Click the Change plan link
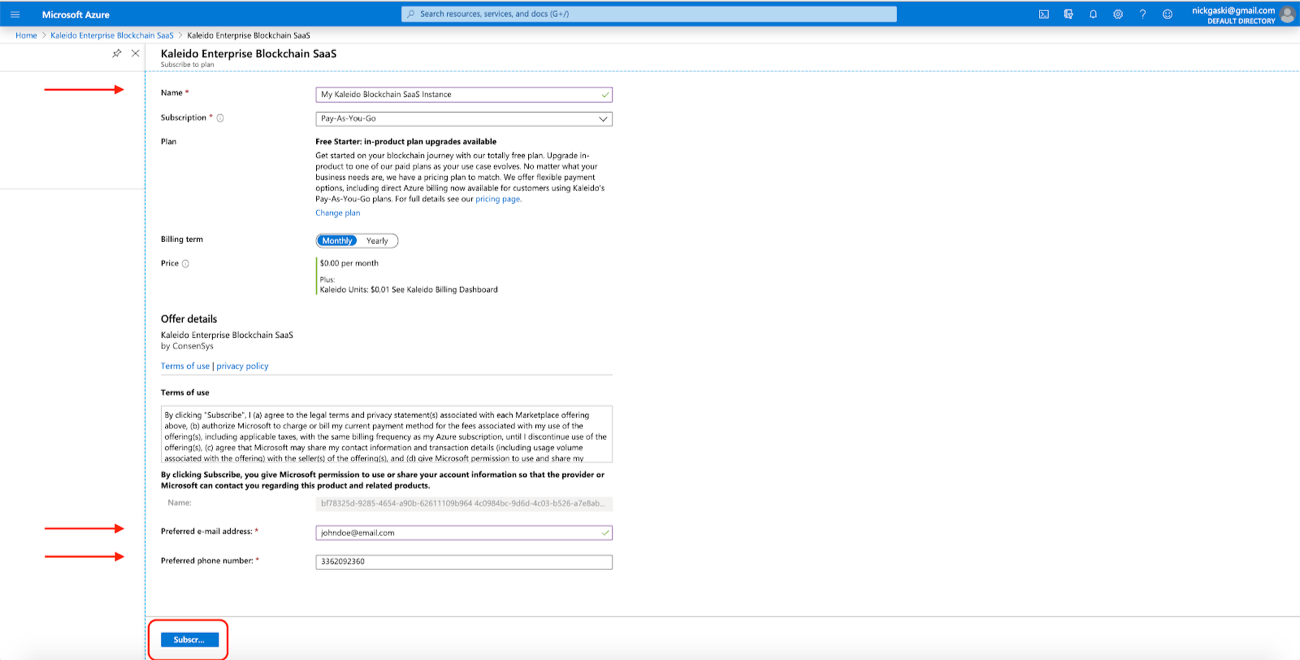The image size is (1300, 660). tap(338, 213)
